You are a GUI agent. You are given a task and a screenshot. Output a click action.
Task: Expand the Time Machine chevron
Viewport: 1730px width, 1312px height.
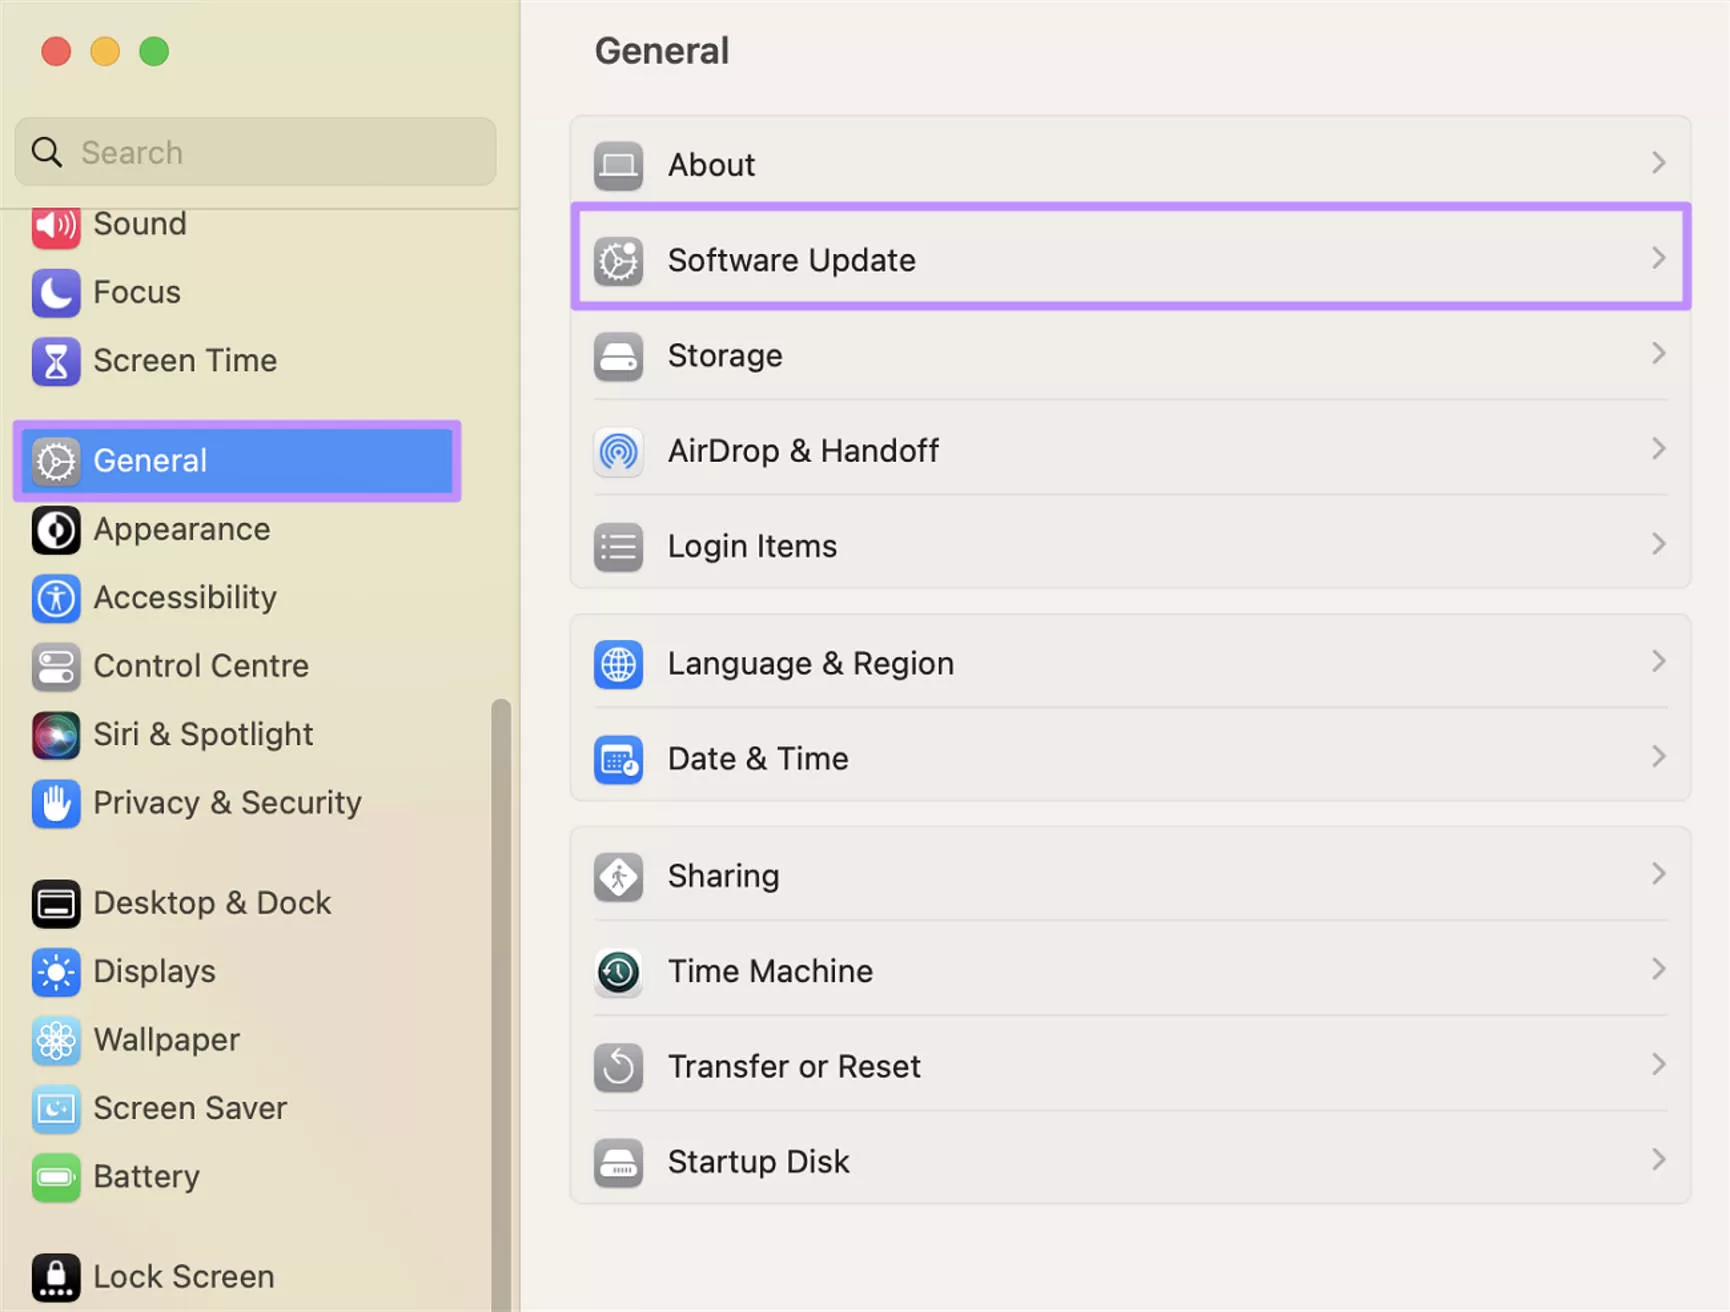[1658, 969]
